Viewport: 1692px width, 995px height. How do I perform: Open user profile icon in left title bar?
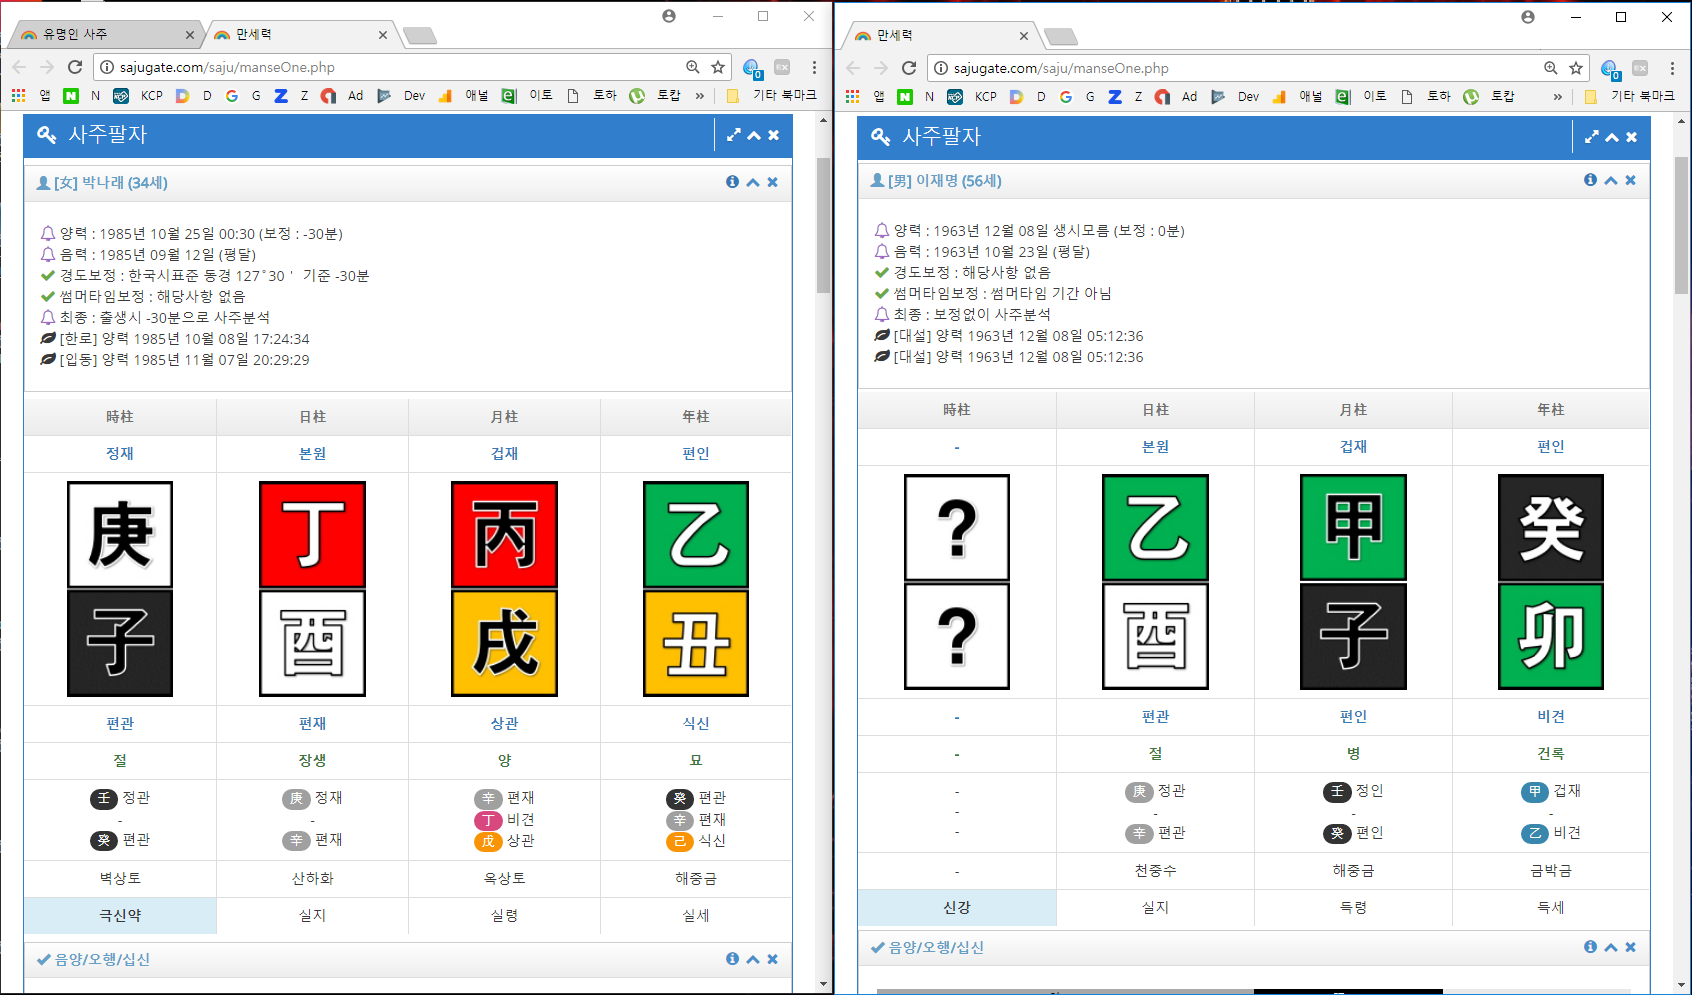point(669,16)
